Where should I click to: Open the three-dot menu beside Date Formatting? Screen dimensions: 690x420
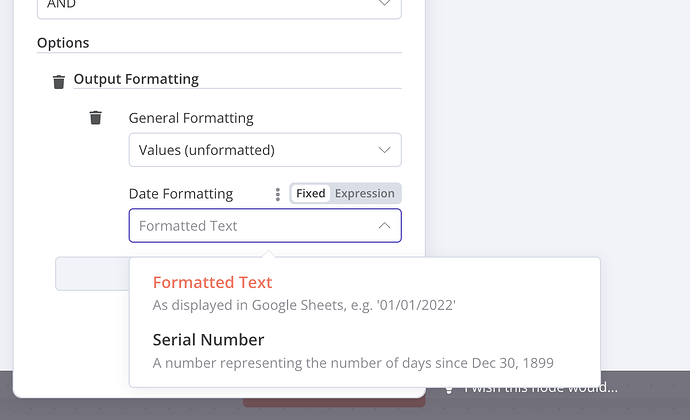coord(278,194)
